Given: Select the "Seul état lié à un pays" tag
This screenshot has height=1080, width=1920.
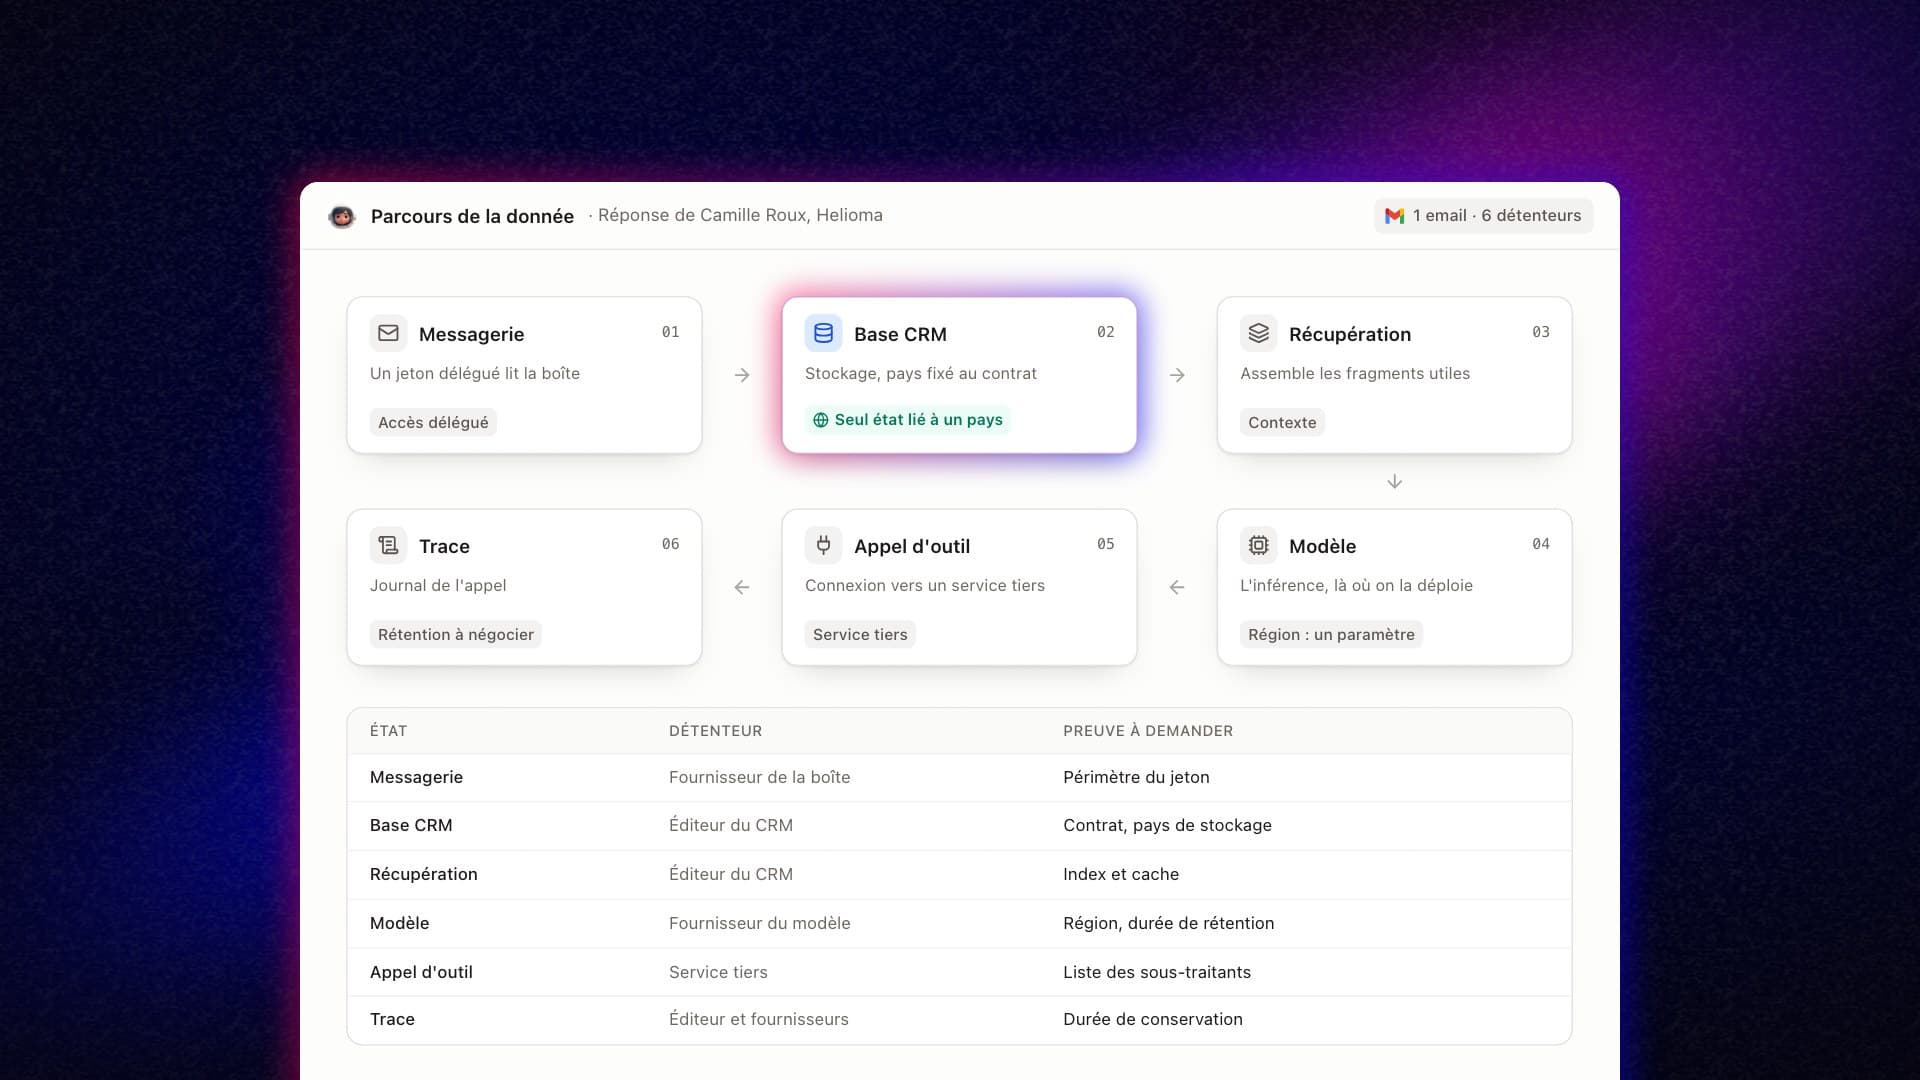Looking at the screenshot, I should pos(908,420).
